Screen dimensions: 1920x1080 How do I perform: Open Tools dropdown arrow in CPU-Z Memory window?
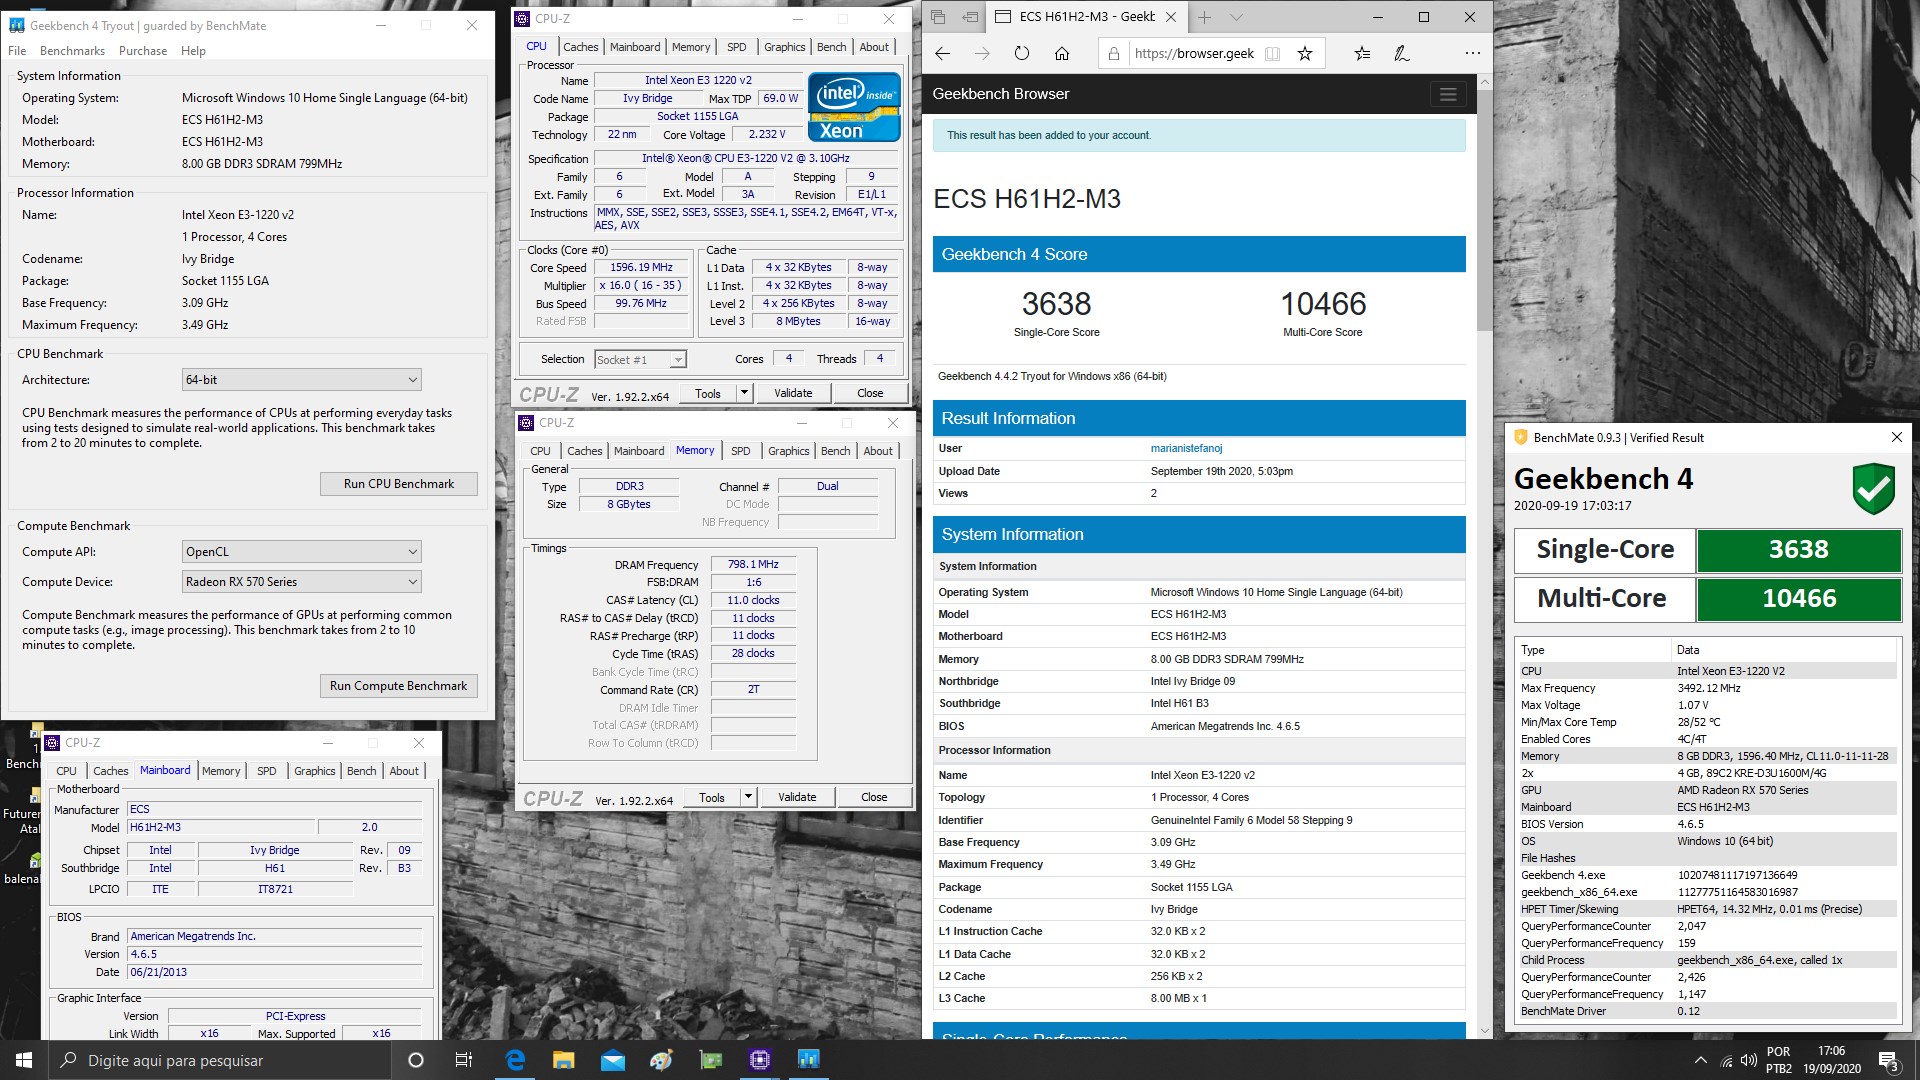748,797
